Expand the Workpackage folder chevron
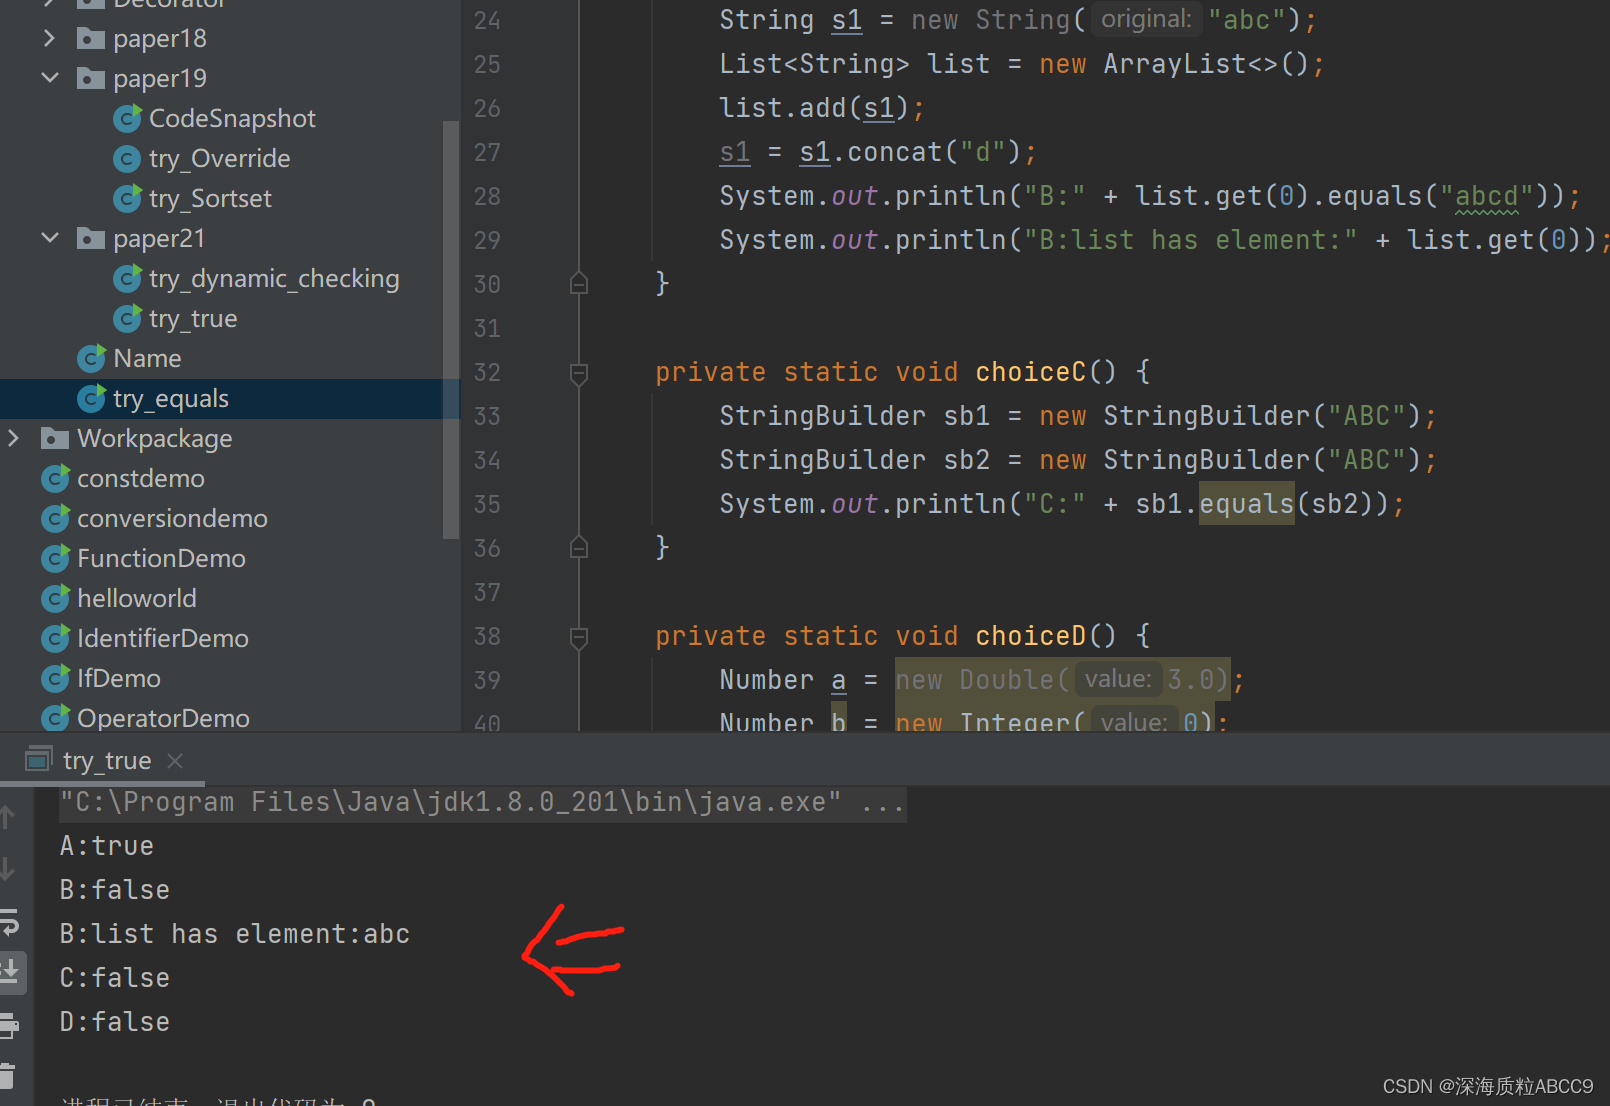The height and width of the screenshot is (1106, 1610). pyautogui.click(x=14, y=438)
